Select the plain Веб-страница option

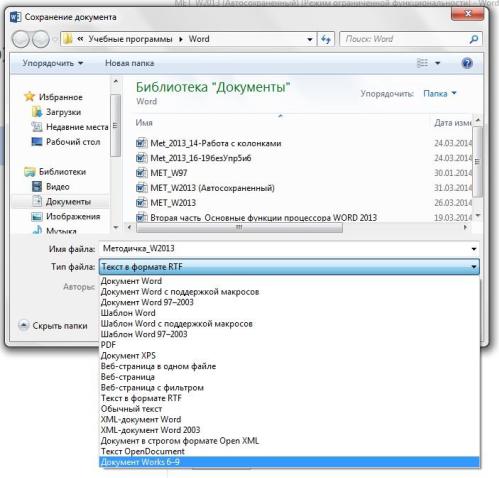point(289,377)
